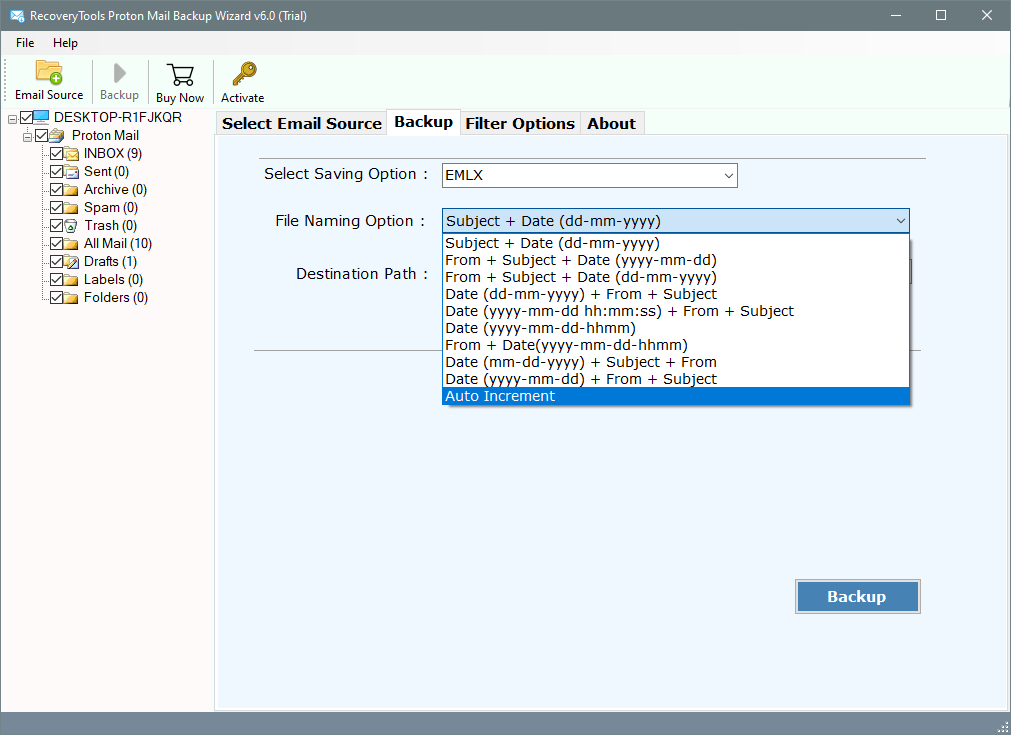
Task: Choose From + Date(yyyy-mm-dd-hhmm) option
Action: [676, 345]
